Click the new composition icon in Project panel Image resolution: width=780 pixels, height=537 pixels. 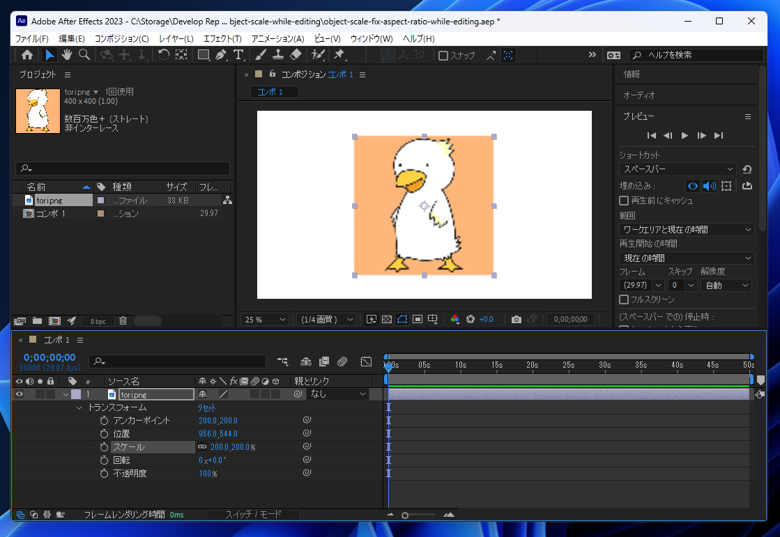click(x=55, y=321)
